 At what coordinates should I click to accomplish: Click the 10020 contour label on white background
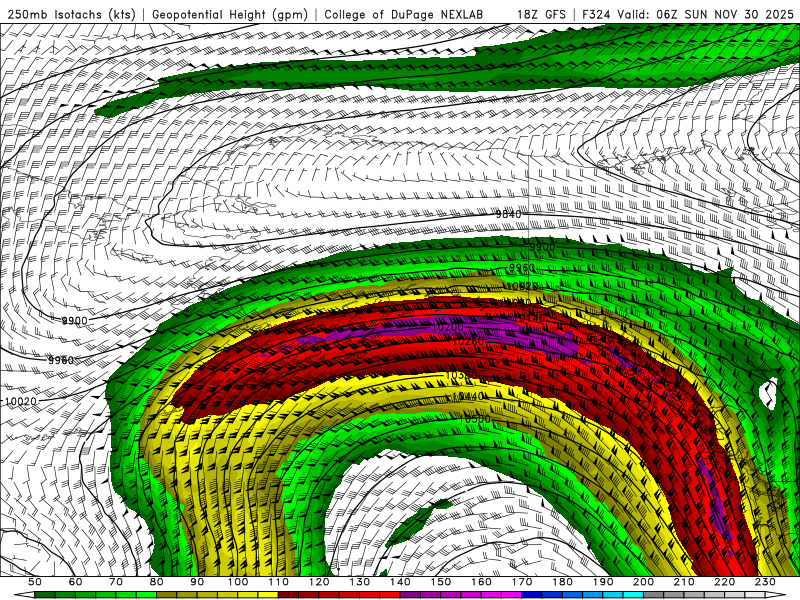point(21,402)
